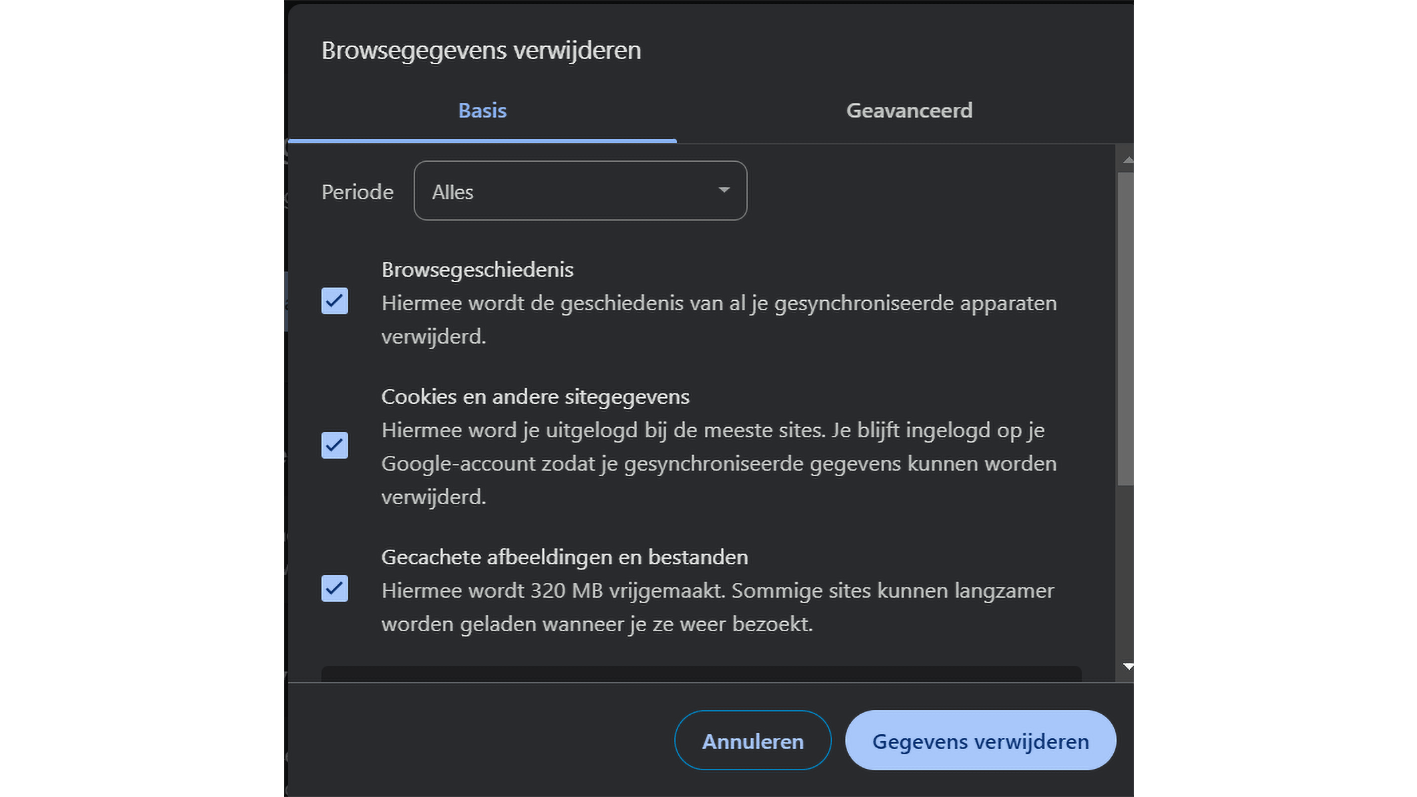1417x797 pixels.
Task: Click the scrollbar up arrow
Action: pos(1127,160)
